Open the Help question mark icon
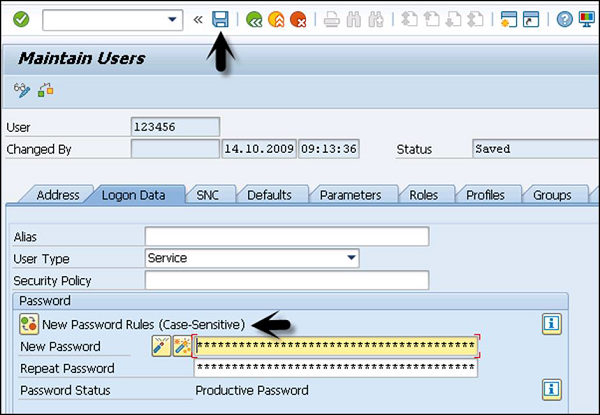 [x=564, y=20]
